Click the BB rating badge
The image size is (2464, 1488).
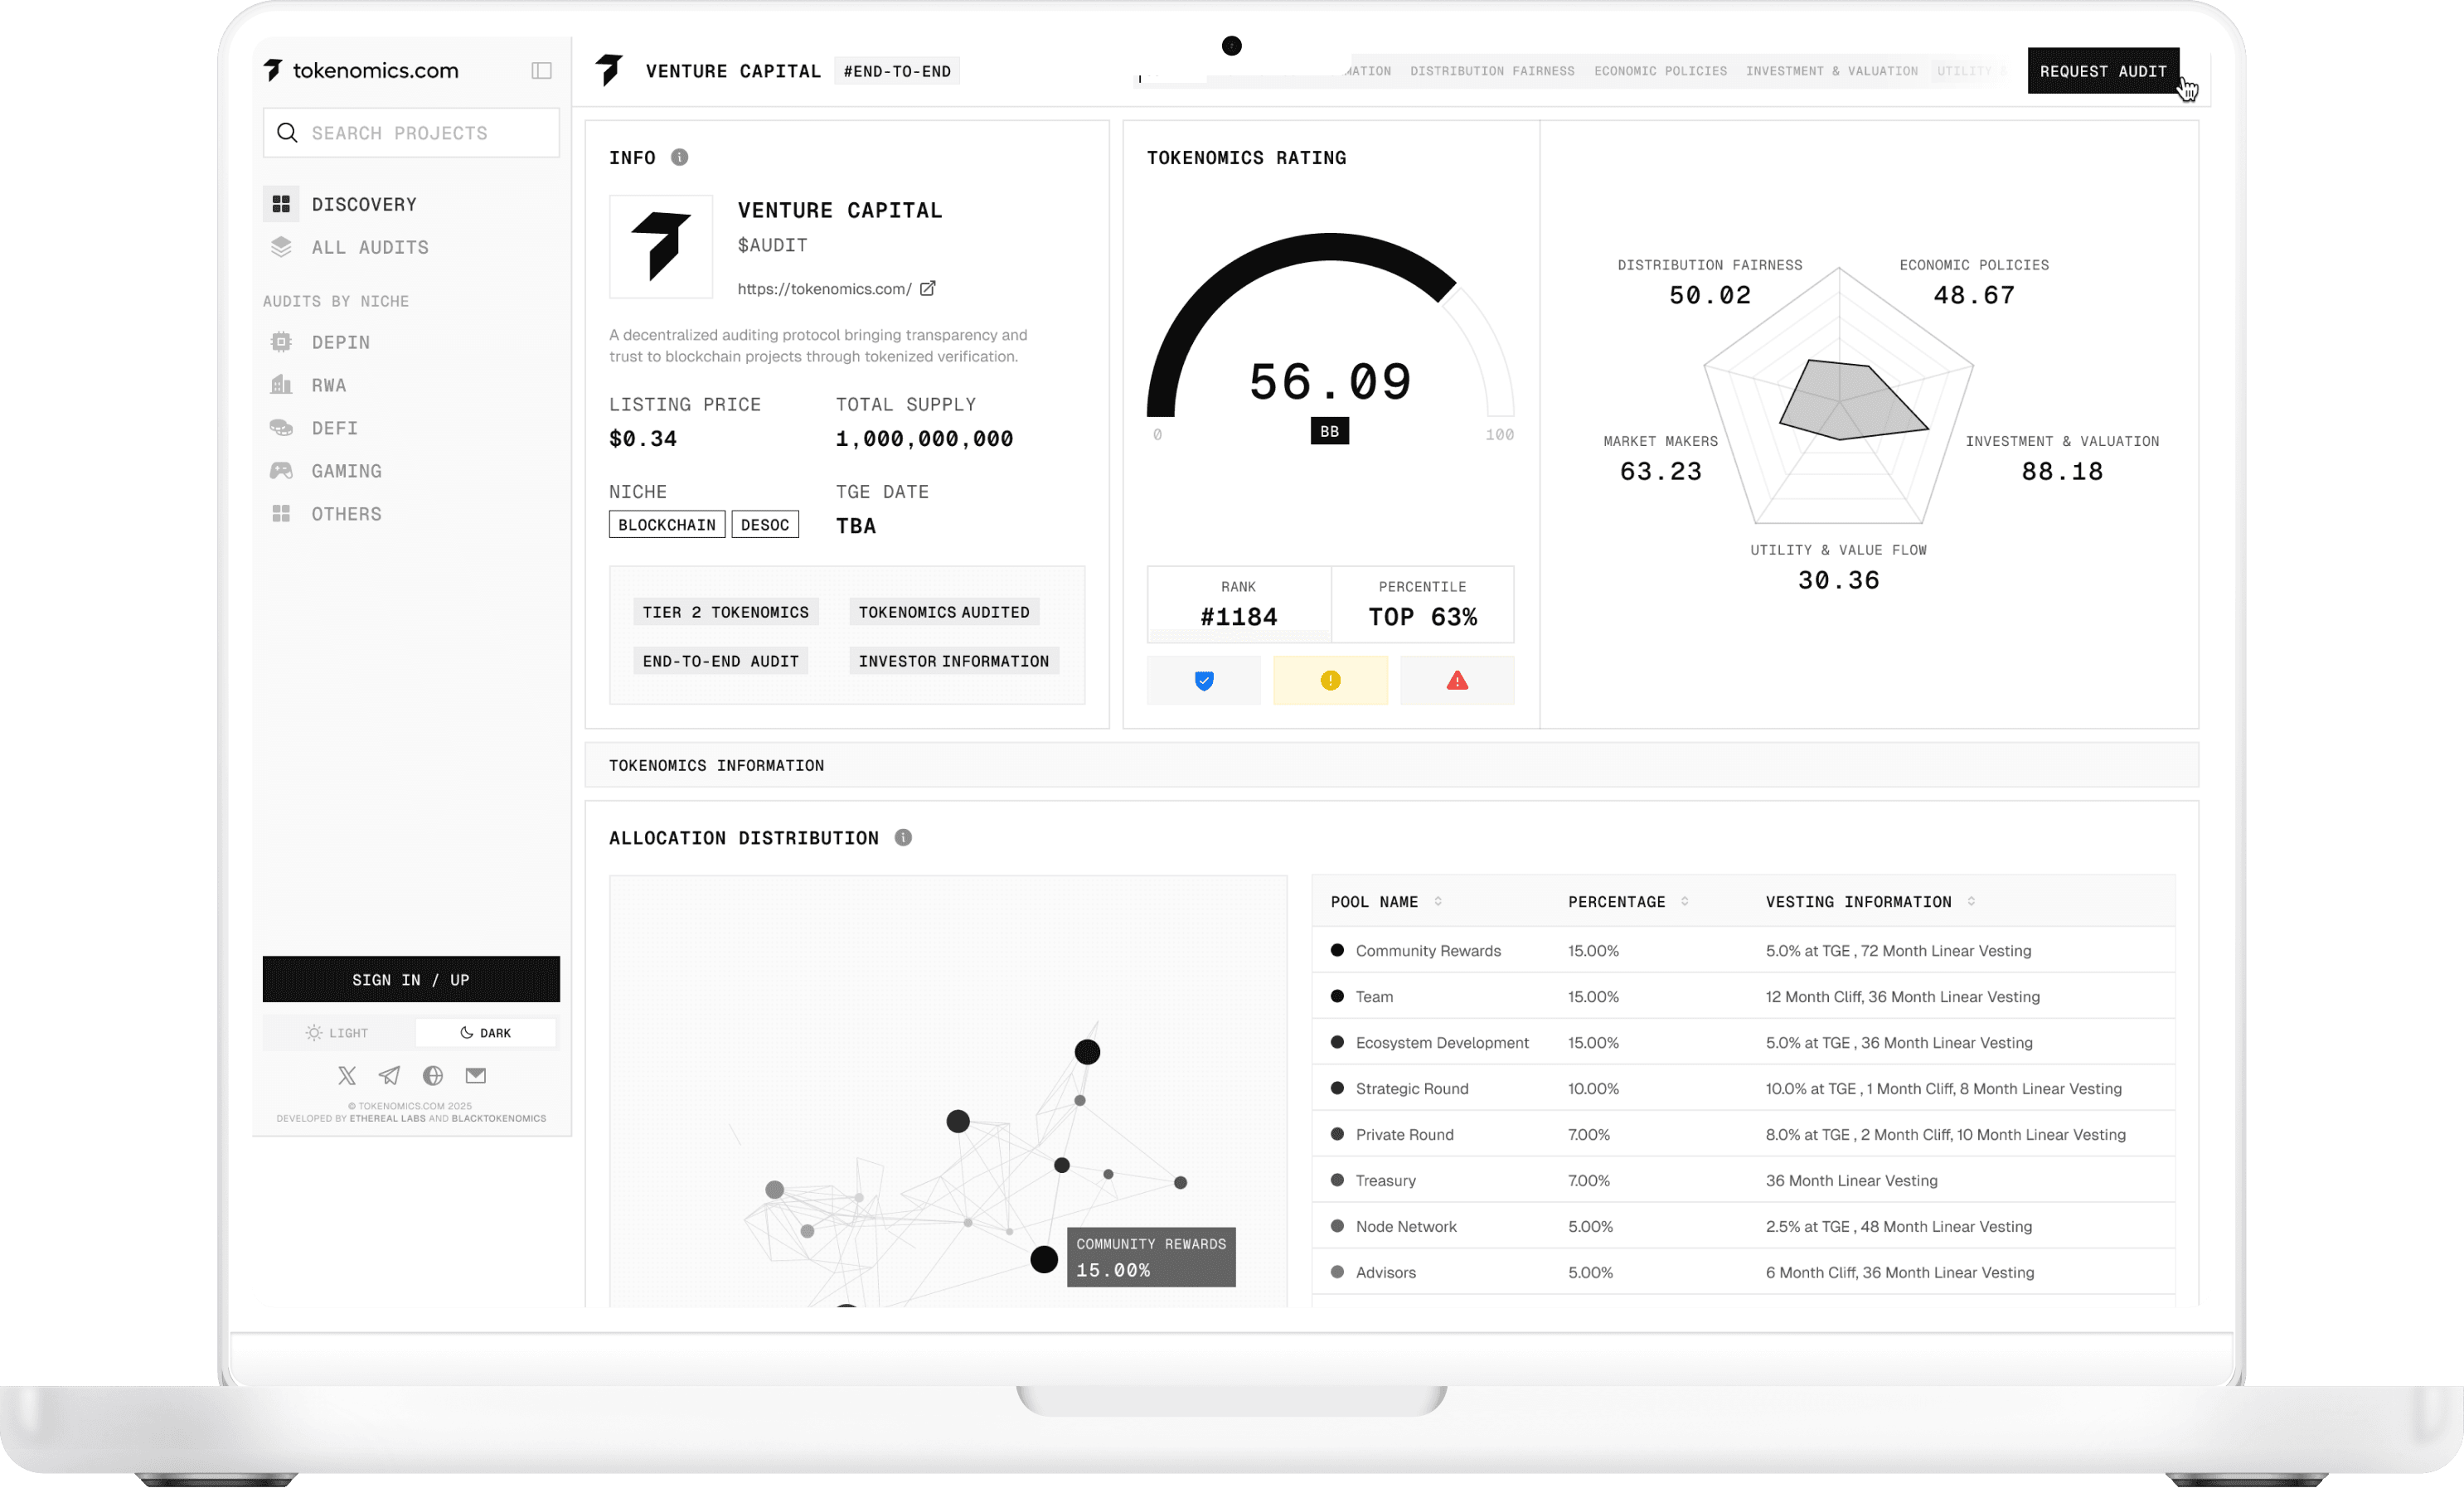click(x=1329, y=431)
